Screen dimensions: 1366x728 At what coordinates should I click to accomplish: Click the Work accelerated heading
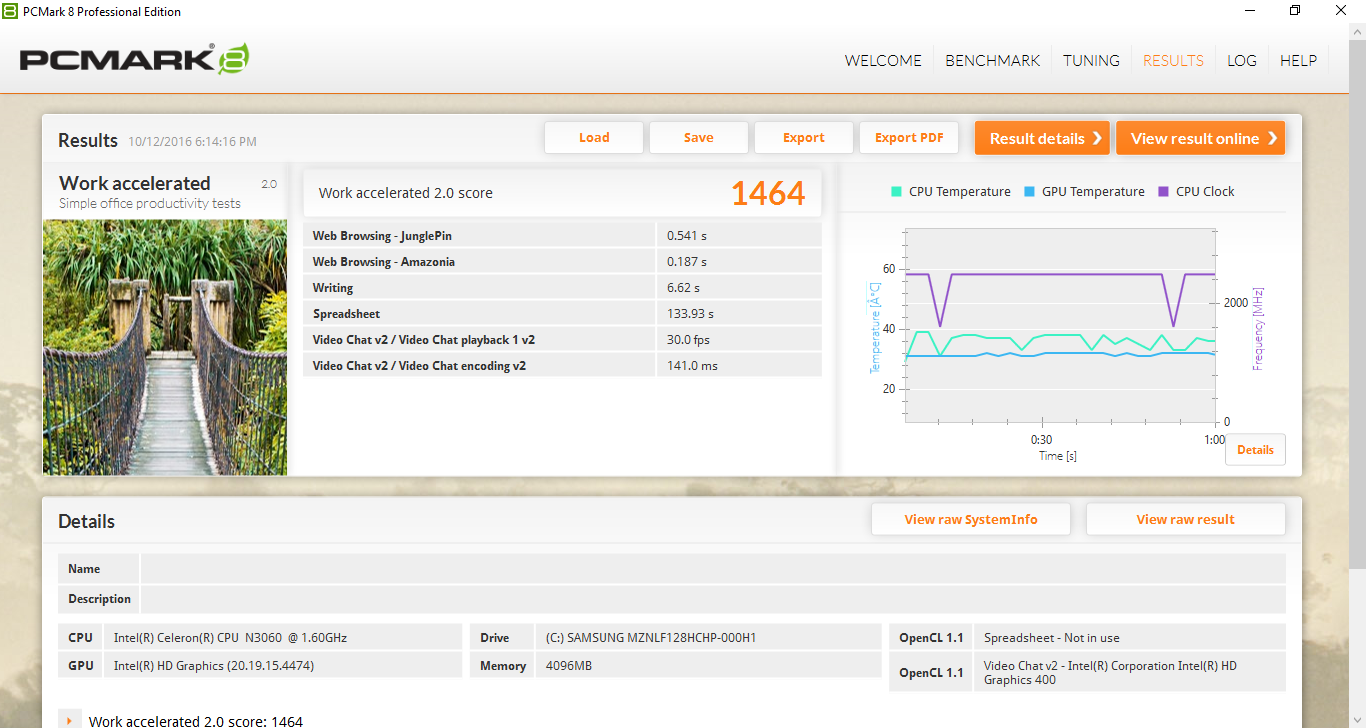click(134, 183)
